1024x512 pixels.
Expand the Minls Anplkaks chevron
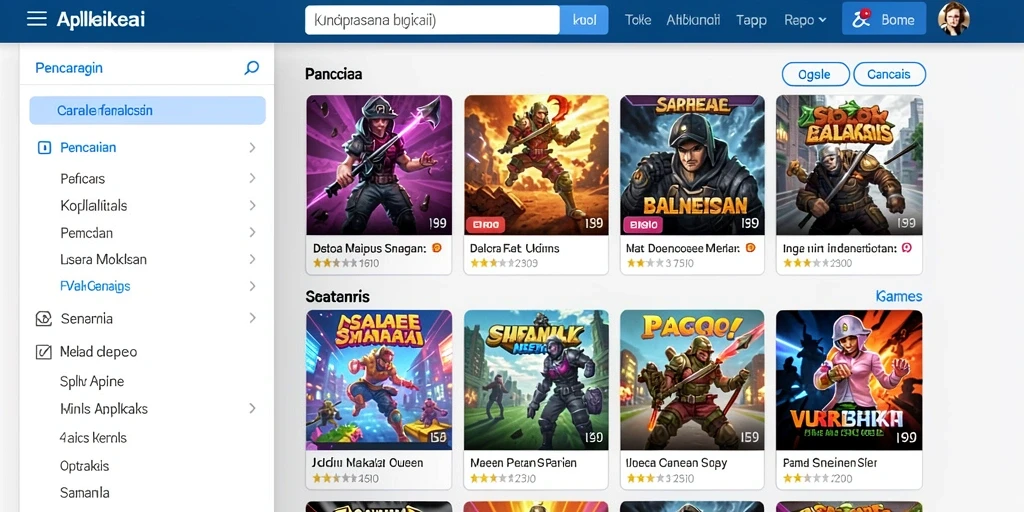(252, 409)
